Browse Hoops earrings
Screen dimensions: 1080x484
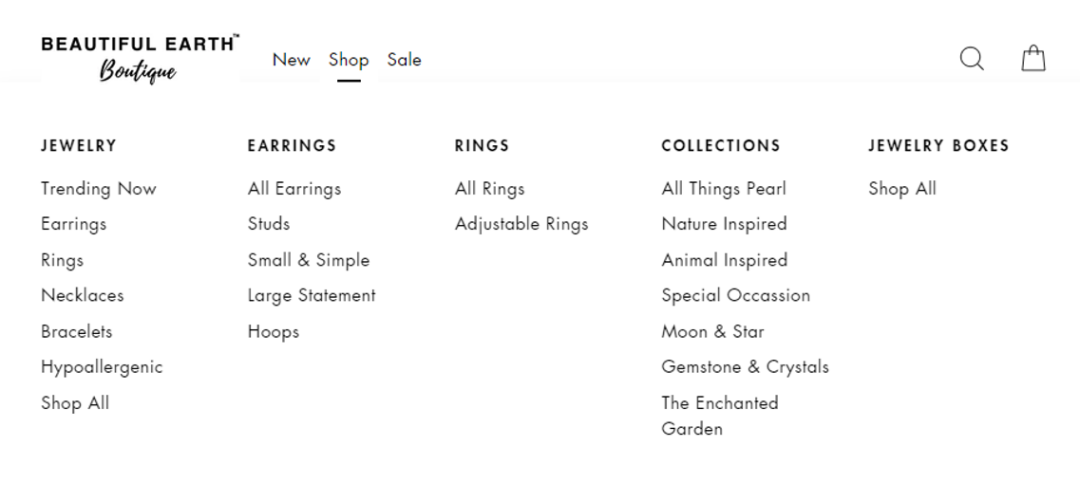(x=273, y=331)
